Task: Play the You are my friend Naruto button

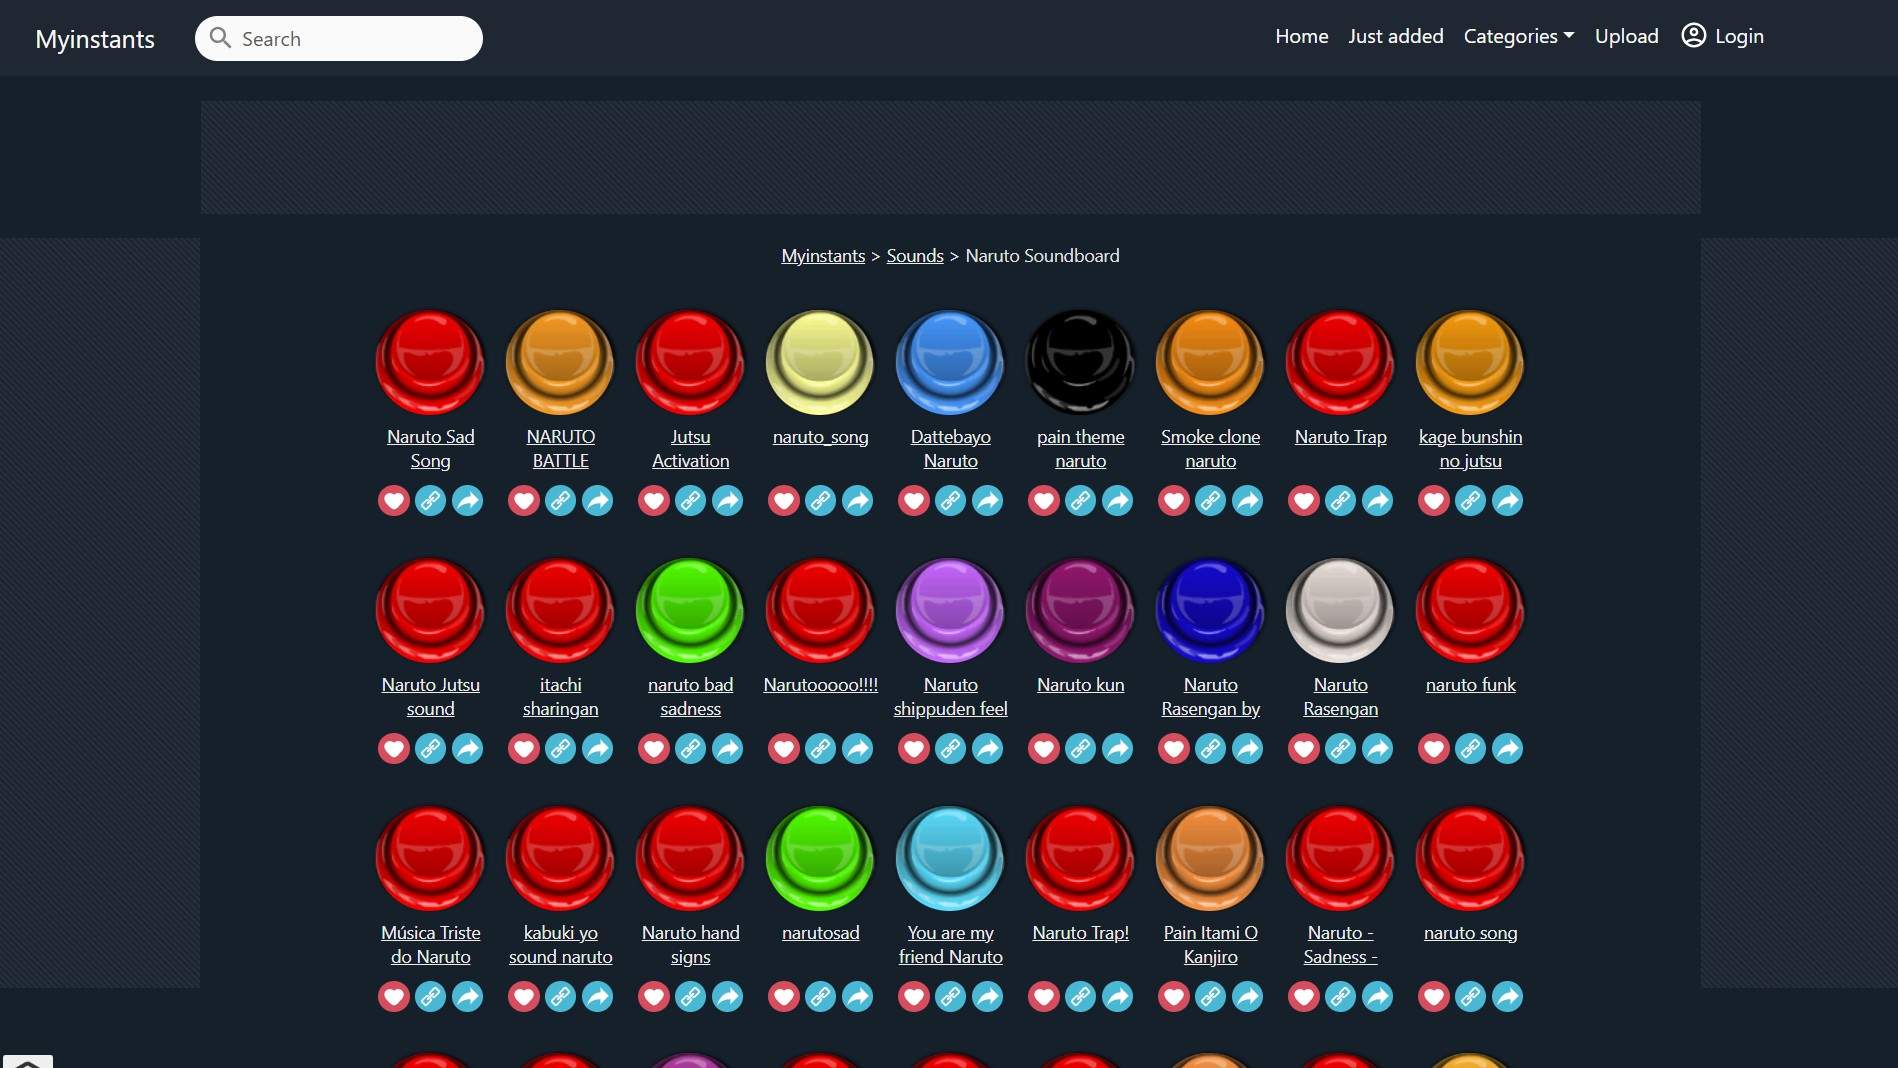Action: tap(950, 858)
